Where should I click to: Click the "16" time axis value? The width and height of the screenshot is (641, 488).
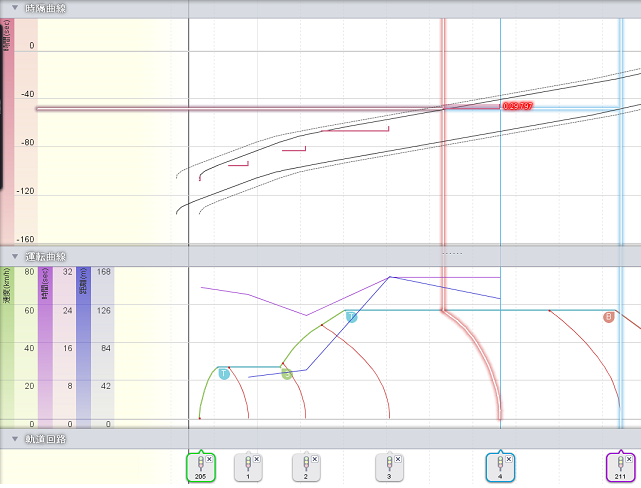(67, 348)
